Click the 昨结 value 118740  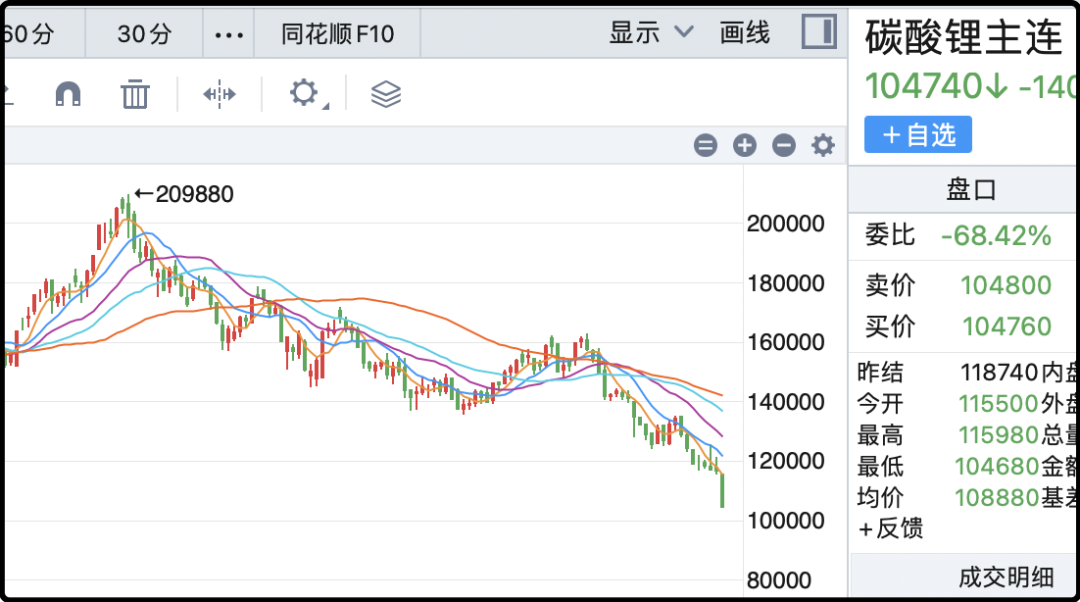coord(999,373)
